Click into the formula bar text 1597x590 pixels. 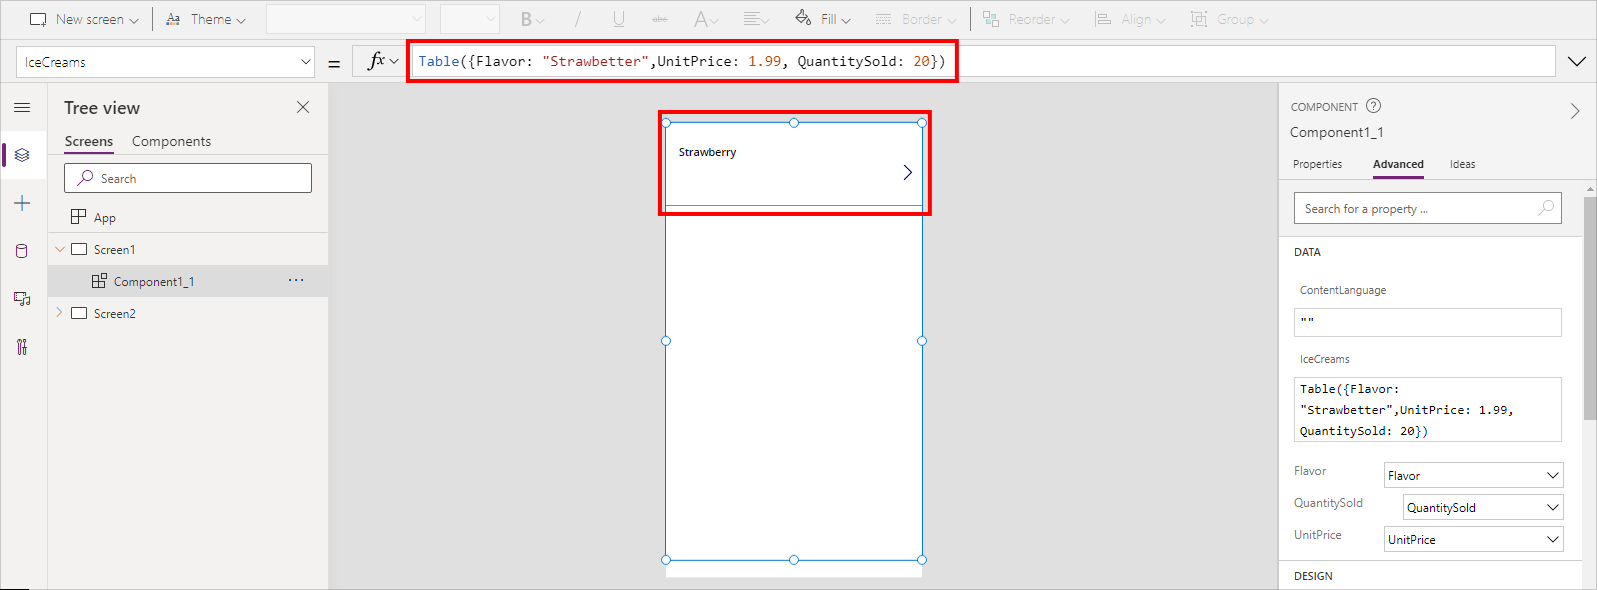(x=682, y=61)
